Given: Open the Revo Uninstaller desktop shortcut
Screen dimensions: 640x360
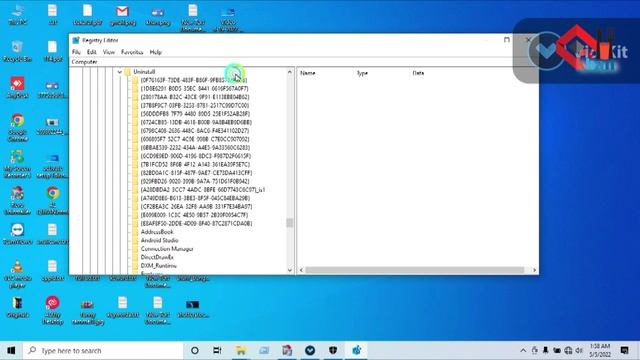Looking at the screenshot, I should coord(18,201).
